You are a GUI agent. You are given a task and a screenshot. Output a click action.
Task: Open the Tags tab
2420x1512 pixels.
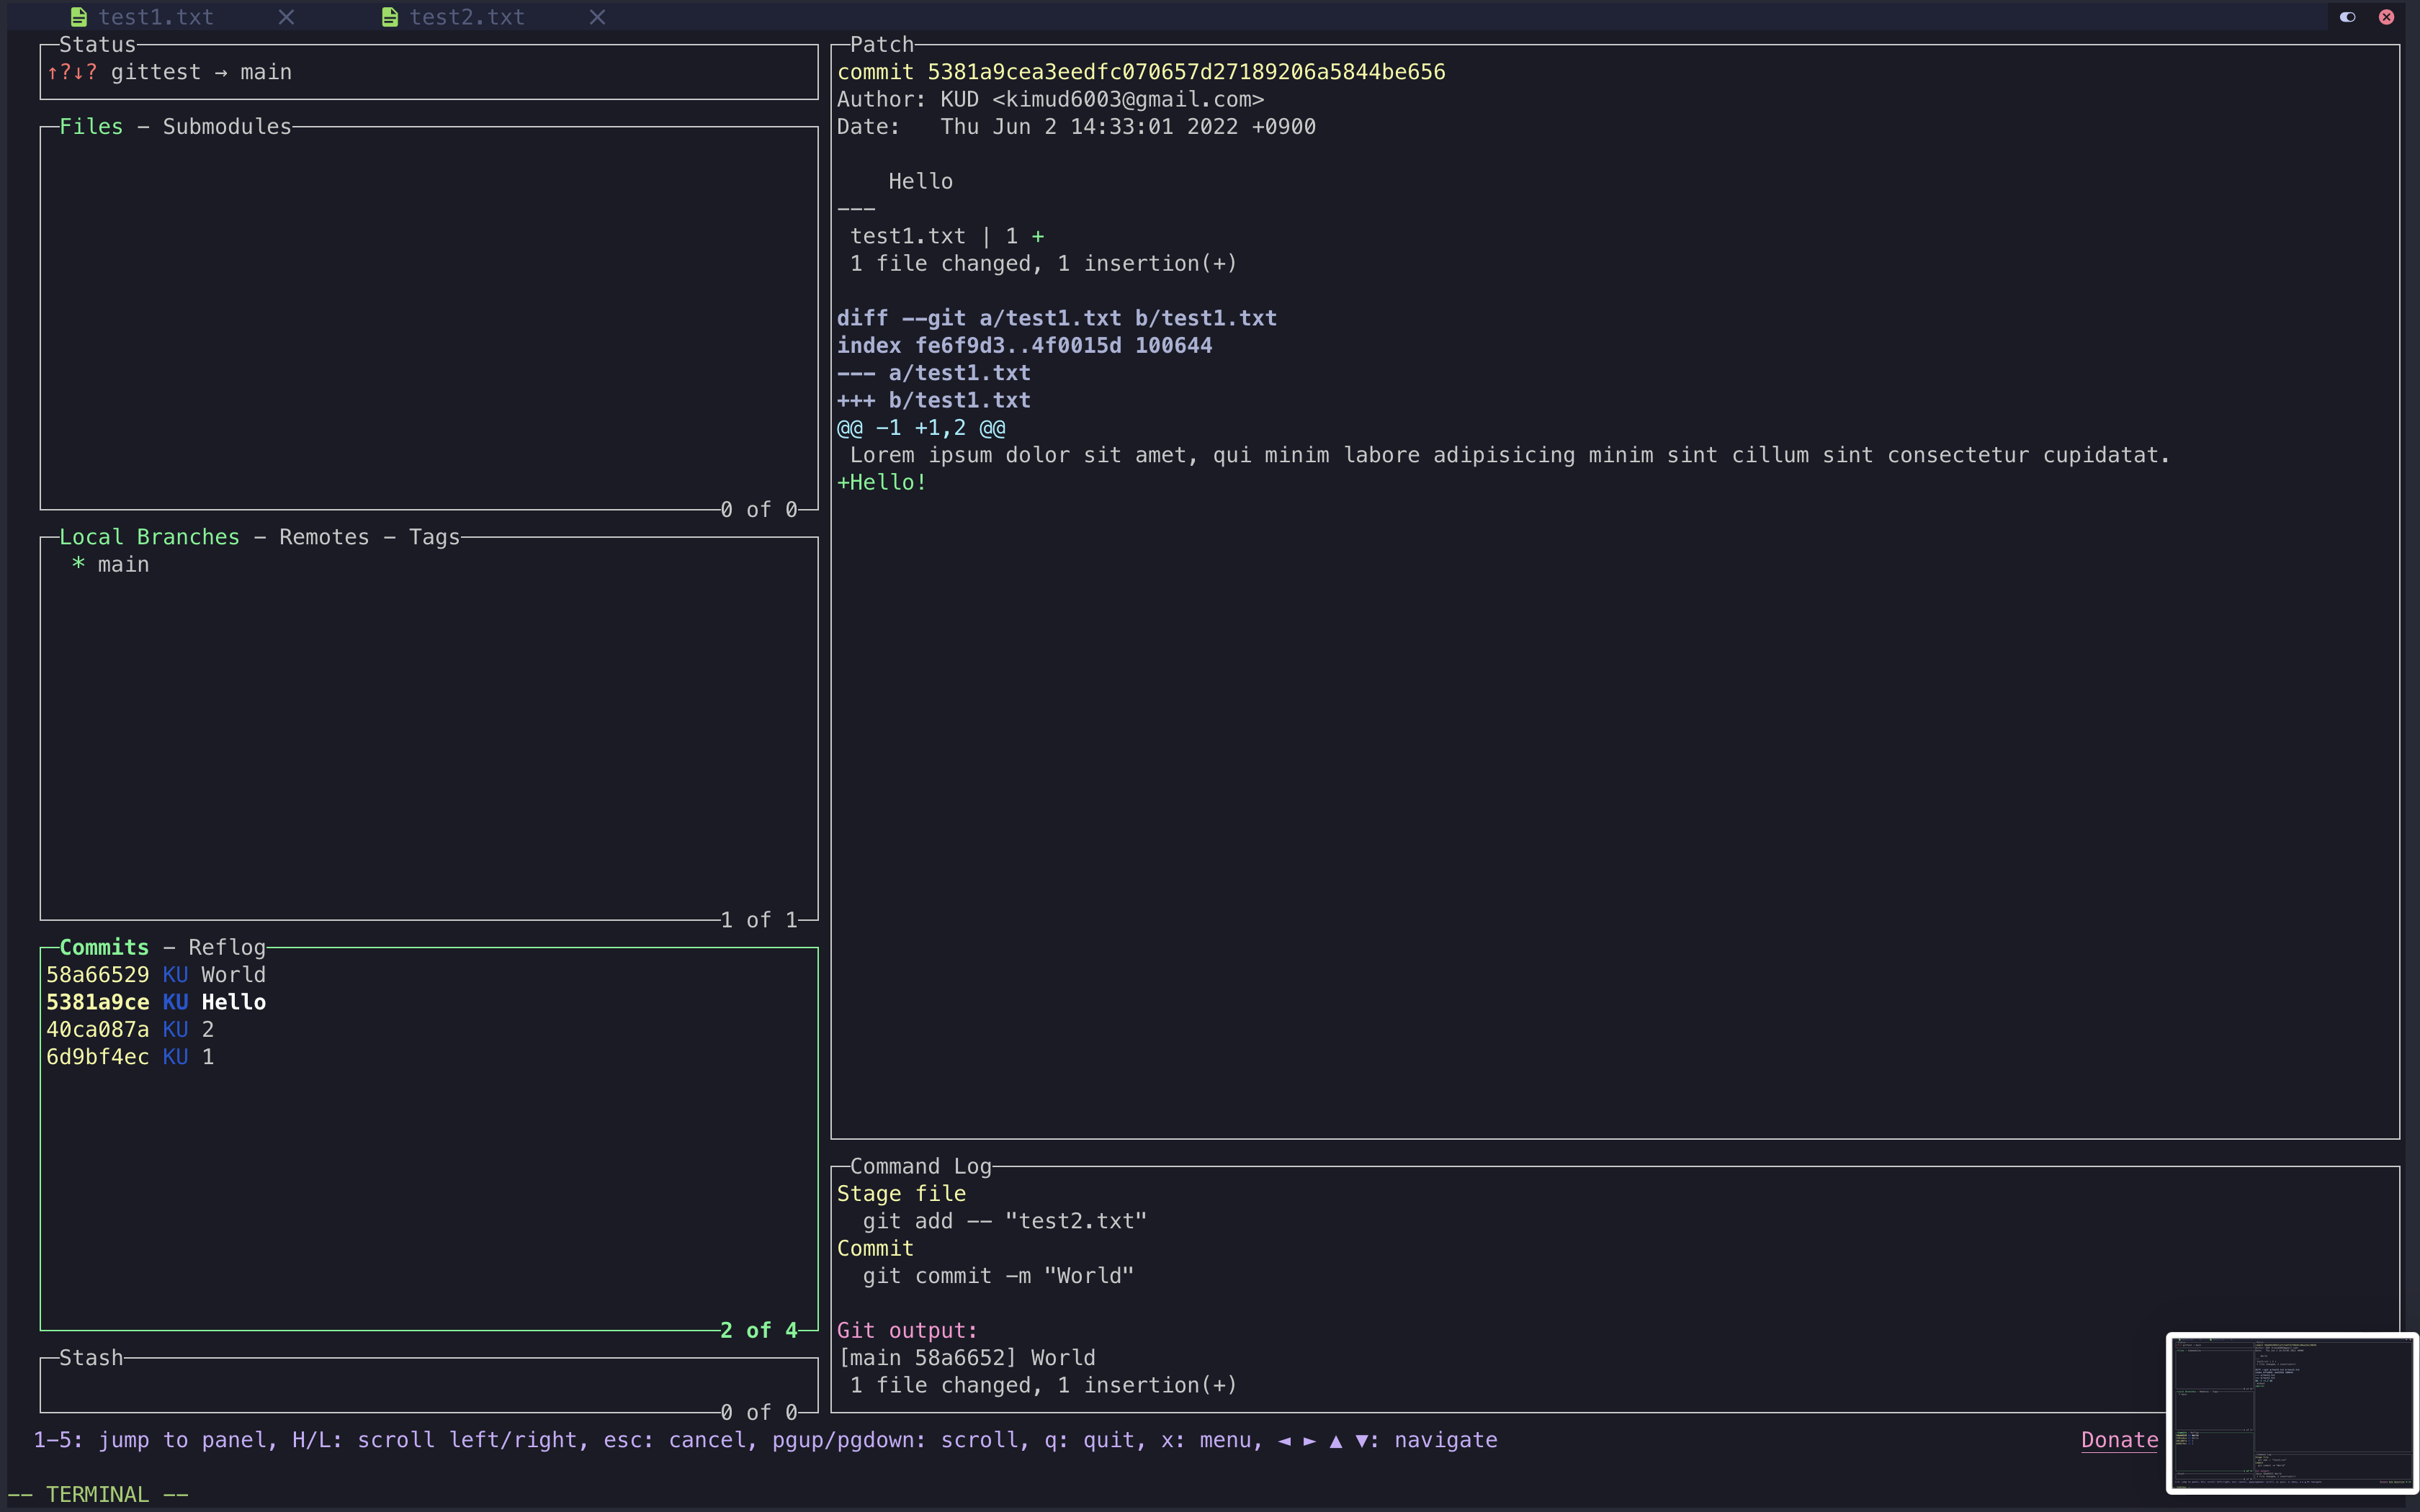click(x=434, y=537)
